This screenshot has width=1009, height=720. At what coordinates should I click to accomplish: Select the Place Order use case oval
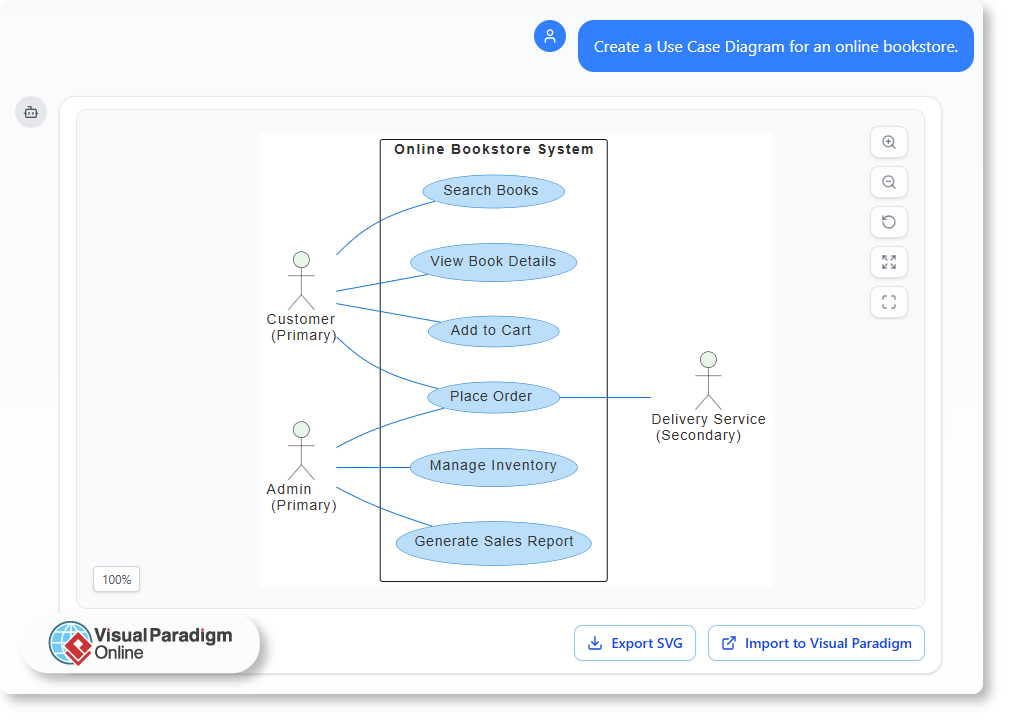(x=493, y=397)
